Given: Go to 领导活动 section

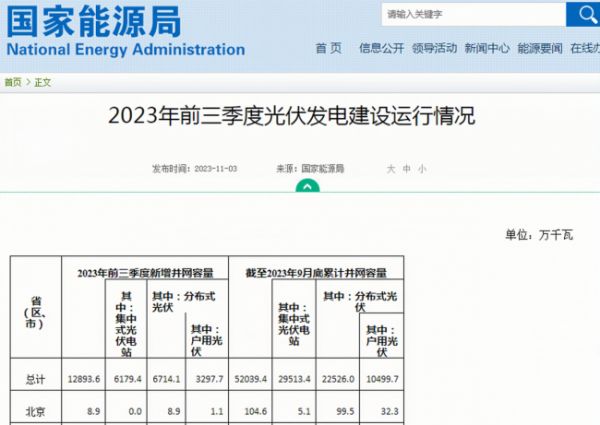Looking at the screenshot, I should tap(434, 49).
